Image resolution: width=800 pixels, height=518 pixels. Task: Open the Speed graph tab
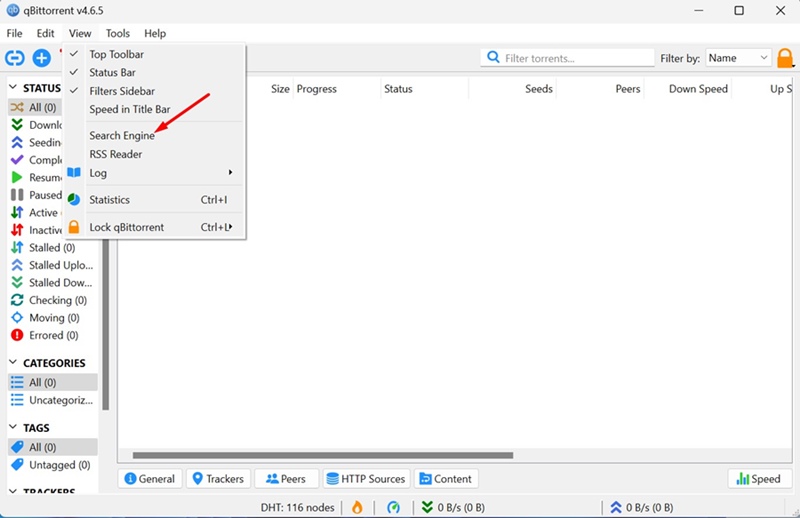(x=759, y=479)
